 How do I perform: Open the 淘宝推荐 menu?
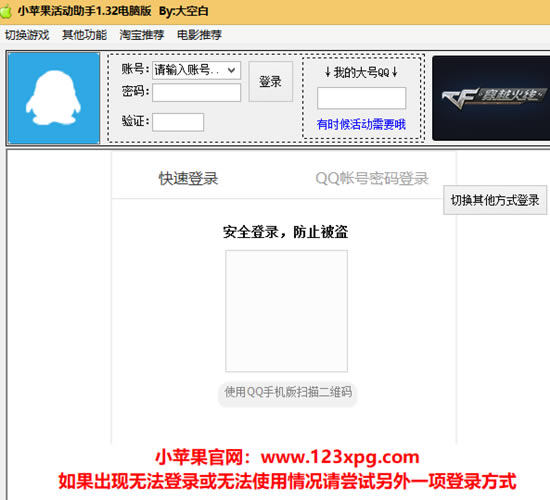[142, 35]
